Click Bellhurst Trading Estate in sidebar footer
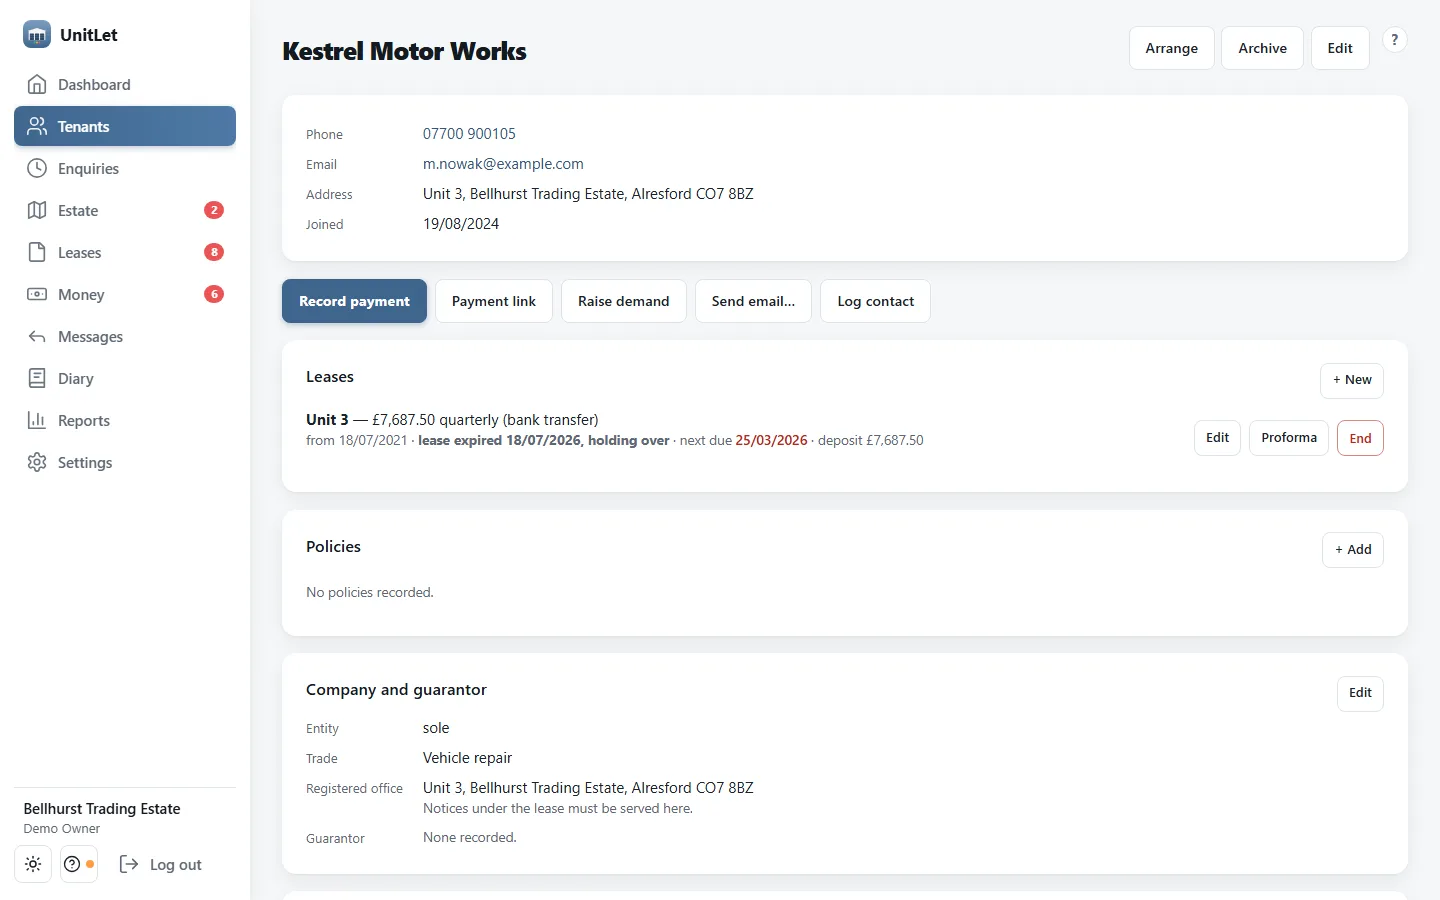The width and height of the screenshot is (1440, 900). (102, 809)
